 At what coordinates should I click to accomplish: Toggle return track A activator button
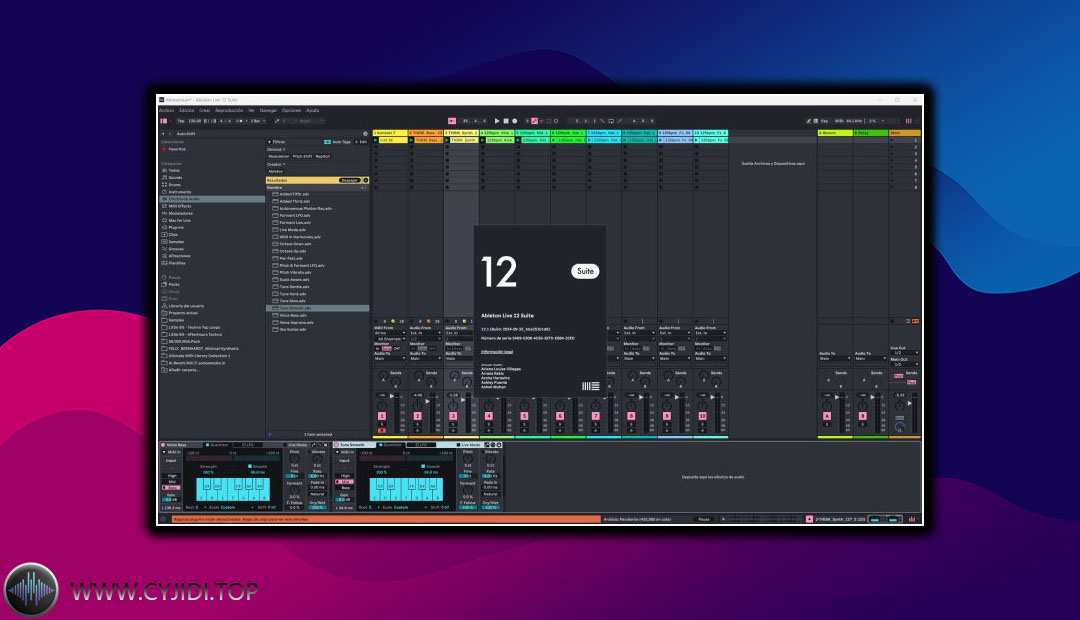coord(827,416)
